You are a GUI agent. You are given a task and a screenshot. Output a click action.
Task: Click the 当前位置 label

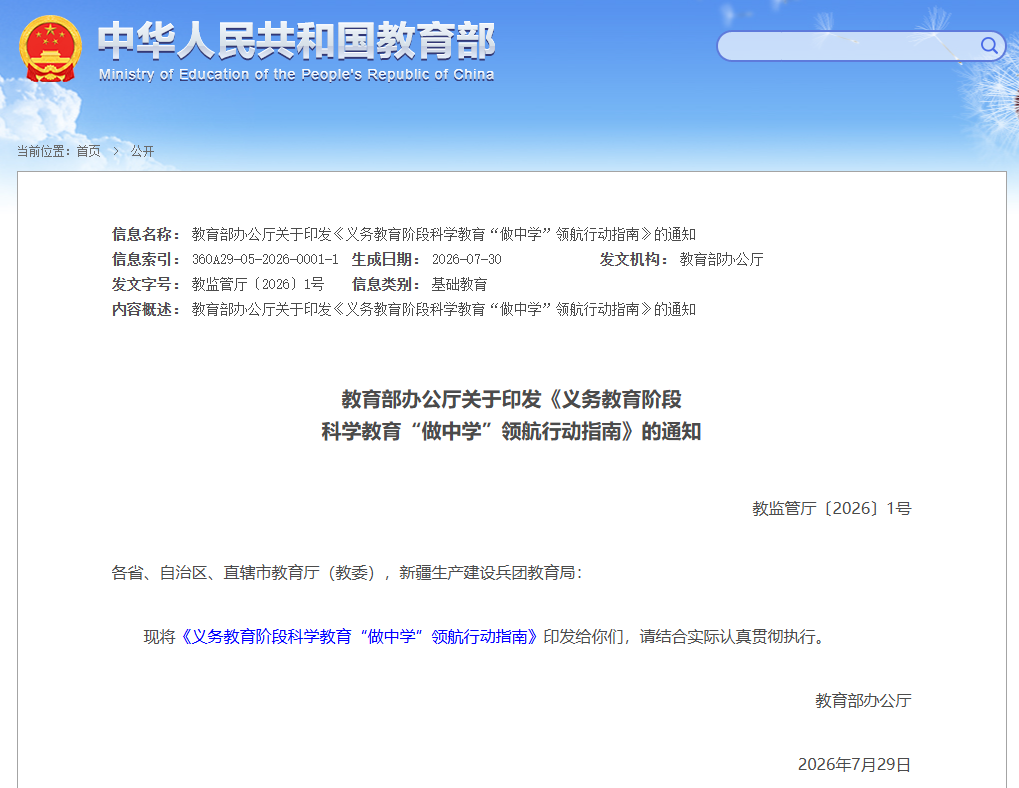coord(43,151)
